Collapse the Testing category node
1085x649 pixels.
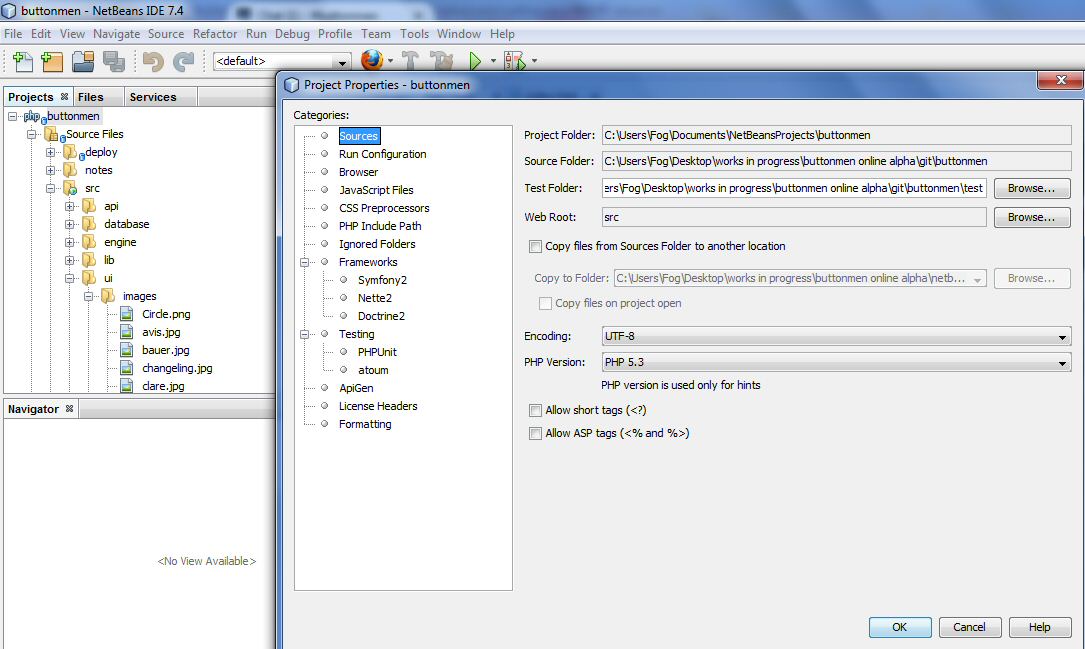coord(304,334)
